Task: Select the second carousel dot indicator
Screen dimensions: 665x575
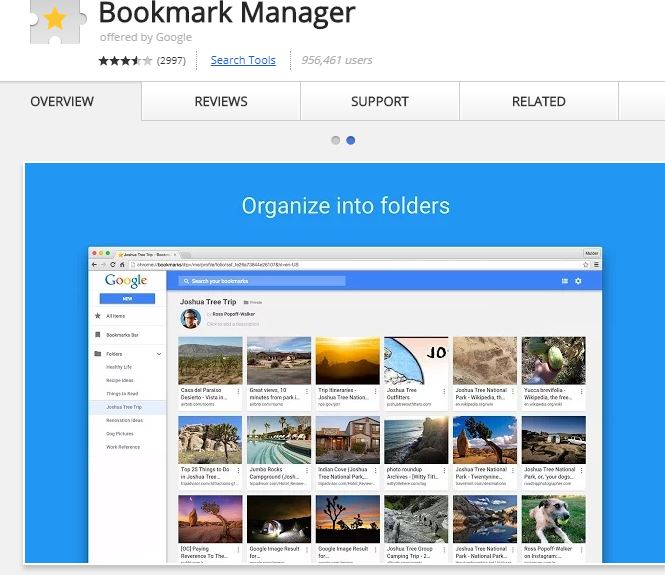Action: 350,140
